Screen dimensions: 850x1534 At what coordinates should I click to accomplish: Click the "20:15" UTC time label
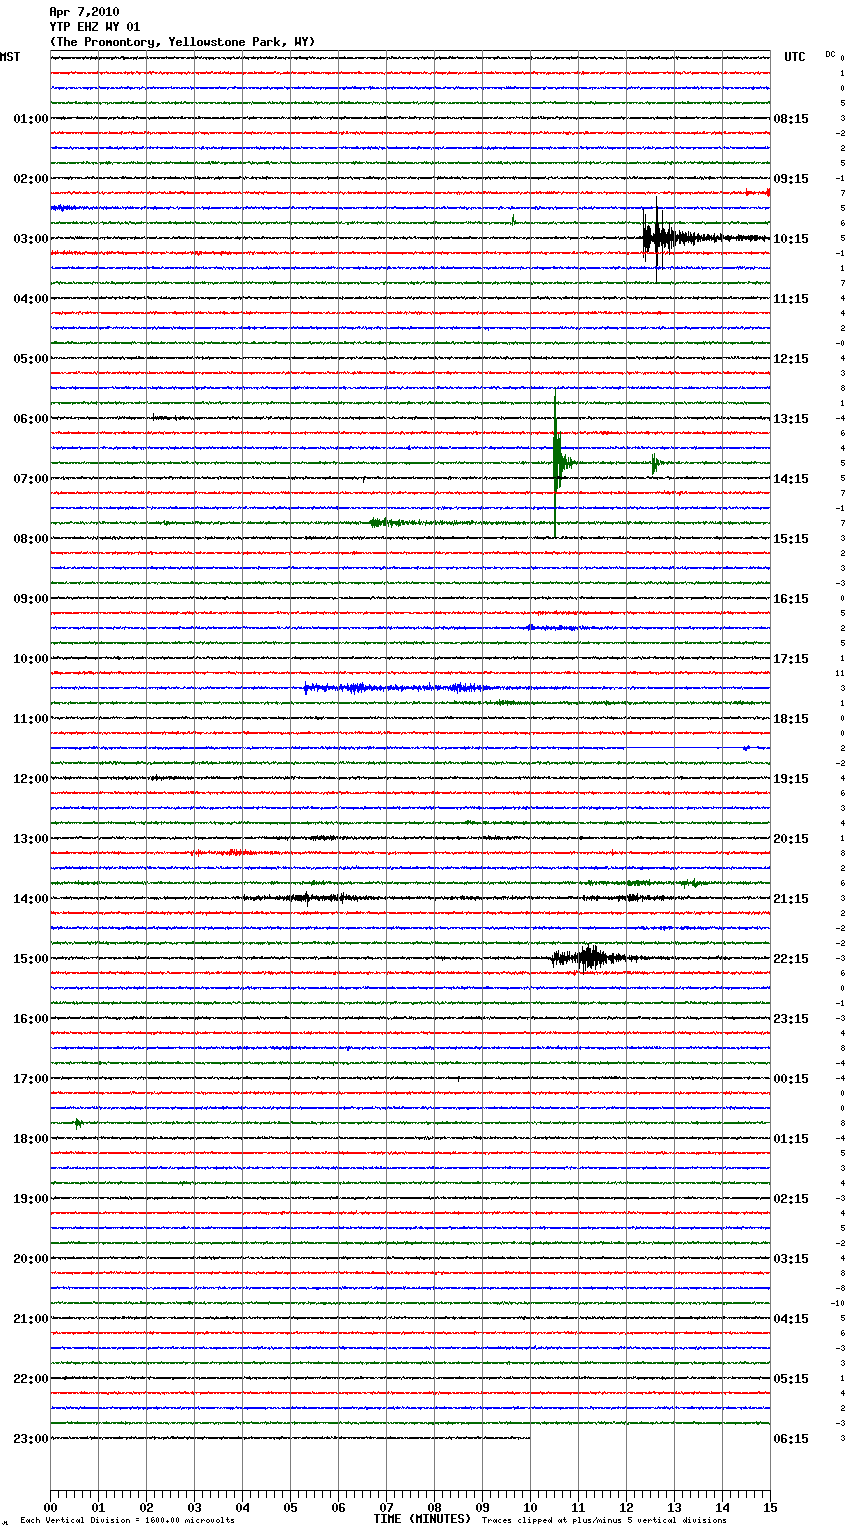pos(791,839)
